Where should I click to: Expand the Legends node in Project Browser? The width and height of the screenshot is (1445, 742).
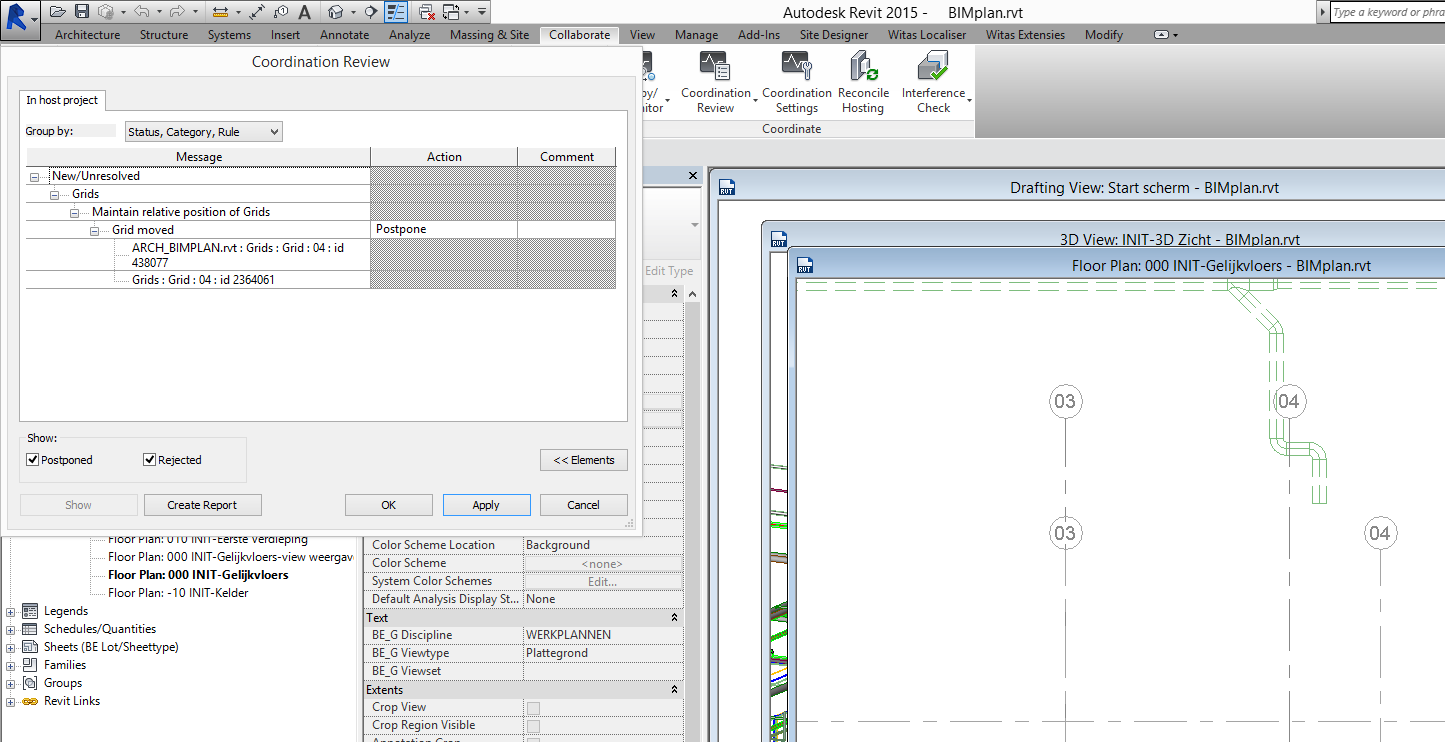pos(11,611)
